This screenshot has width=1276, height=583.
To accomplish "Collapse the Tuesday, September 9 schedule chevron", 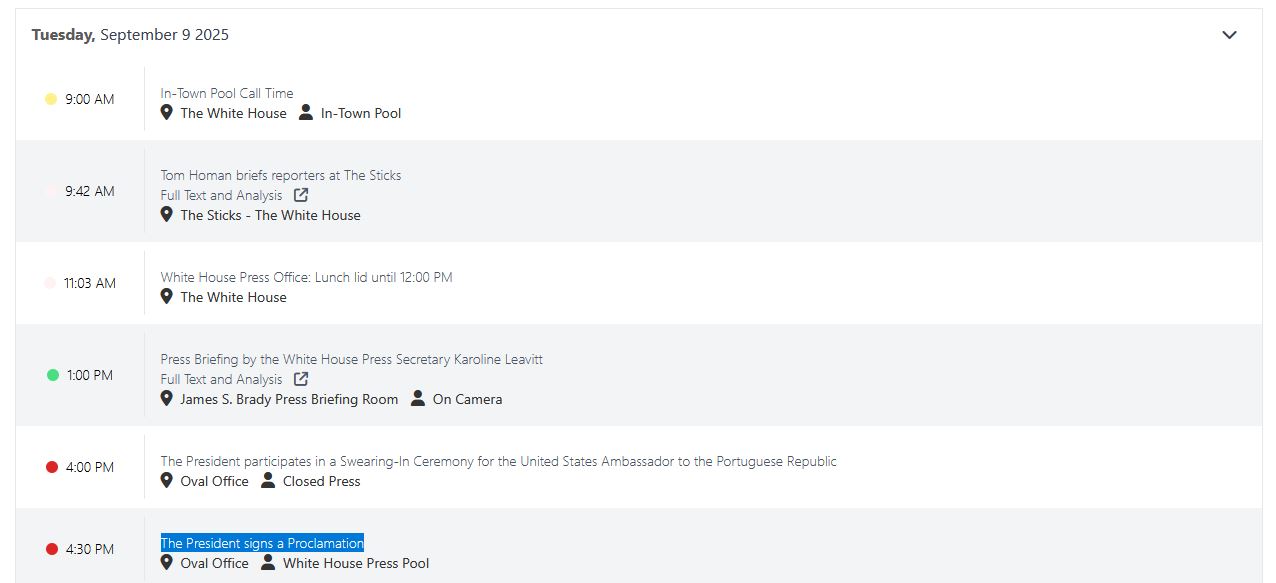I will pyautogui.click(x=1229, y=35).
